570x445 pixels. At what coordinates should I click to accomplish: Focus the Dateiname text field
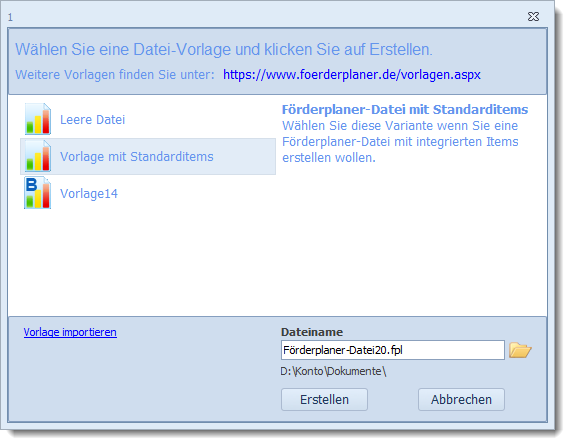tap(393, 350)
